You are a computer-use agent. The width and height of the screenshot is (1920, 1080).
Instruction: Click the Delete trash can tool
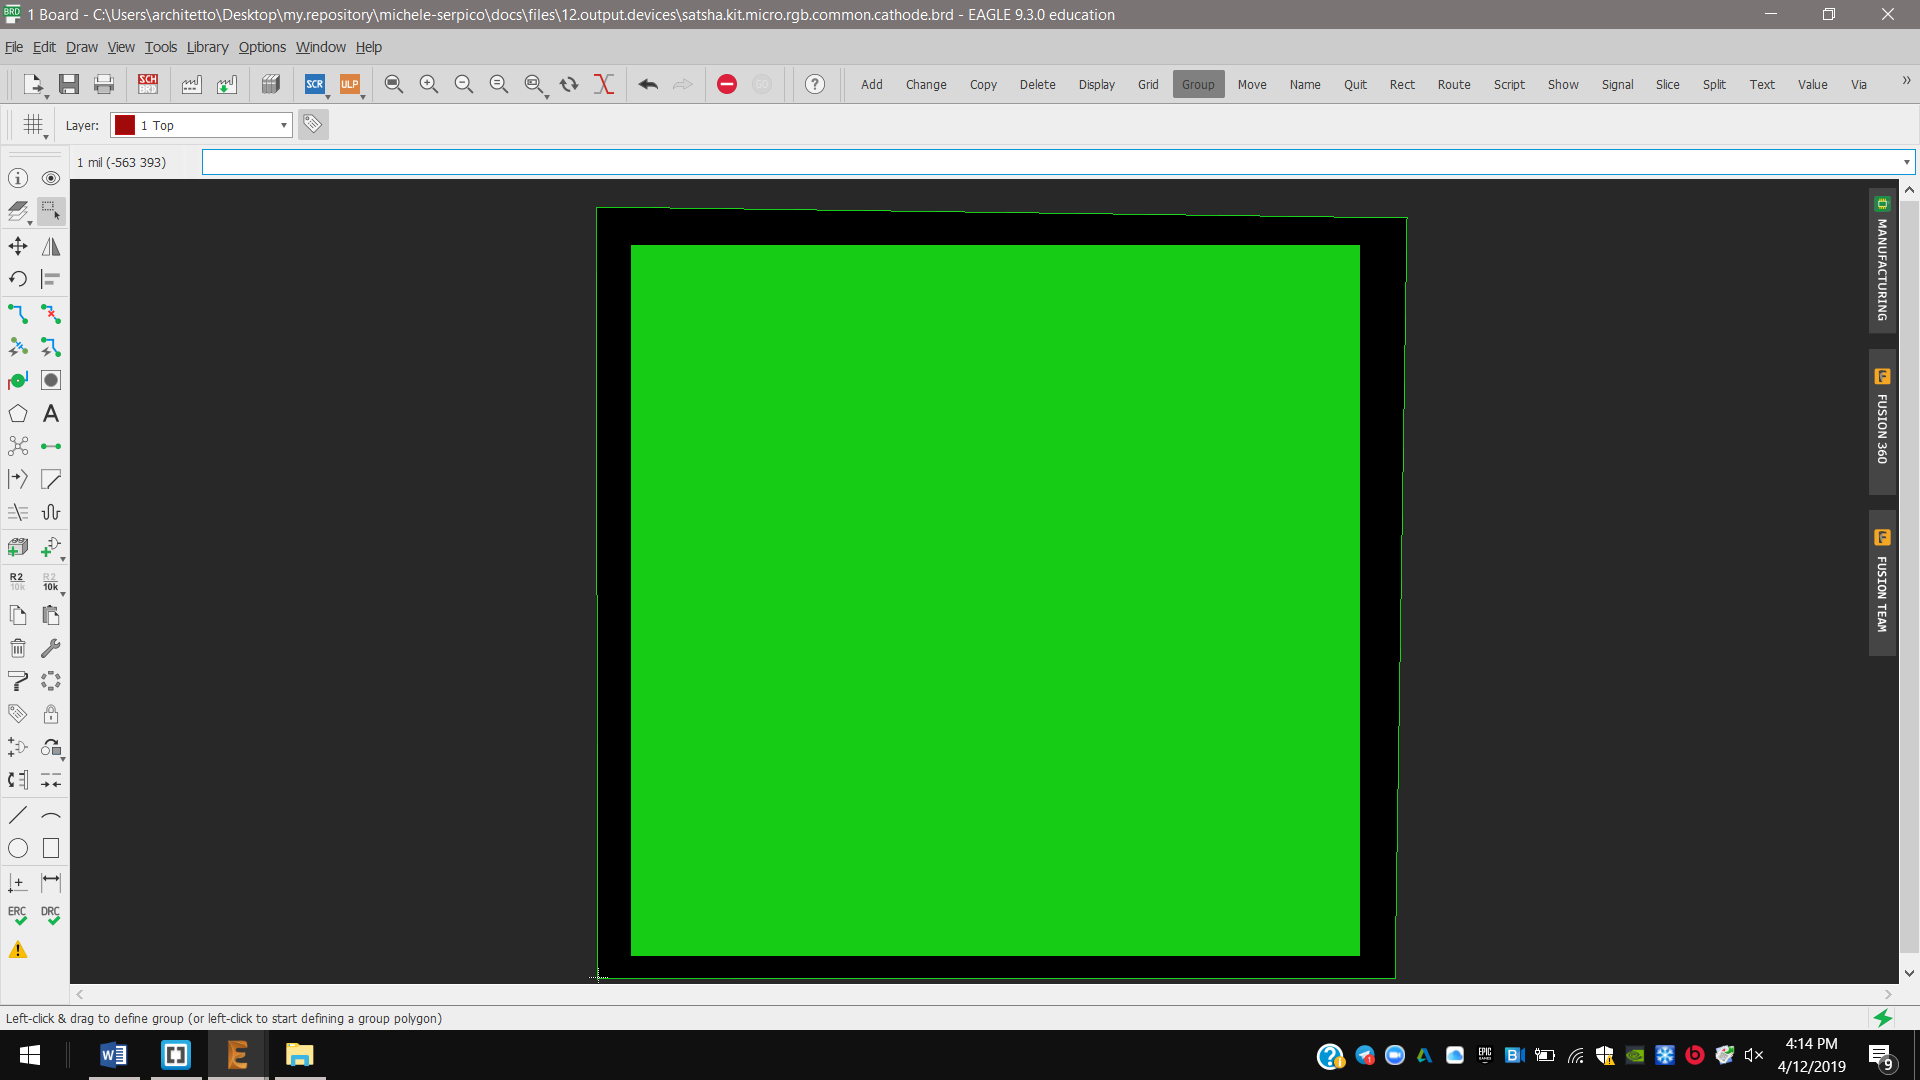(x=18, y=648)
